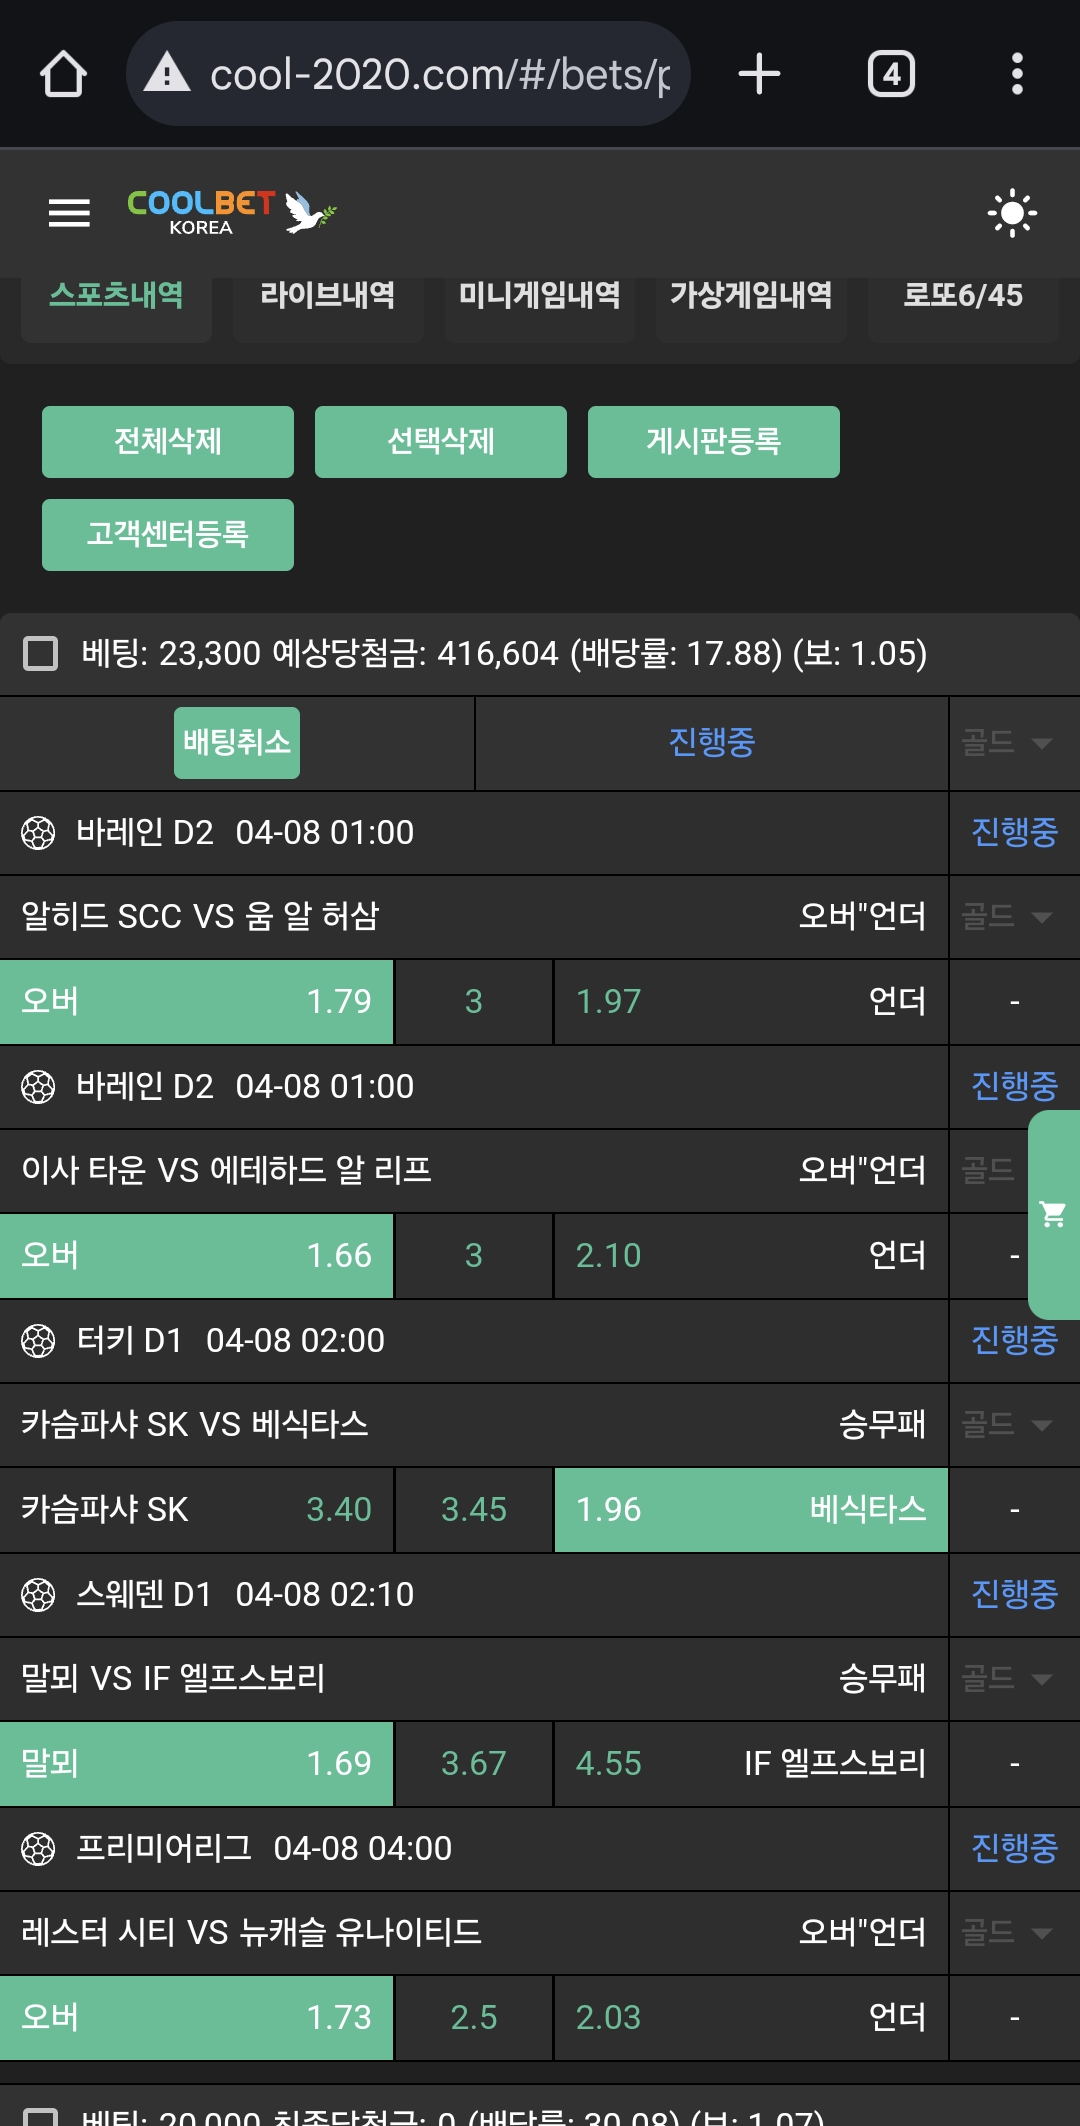
Task: Open the browser three-dot menu
Action: [1017, 74]
